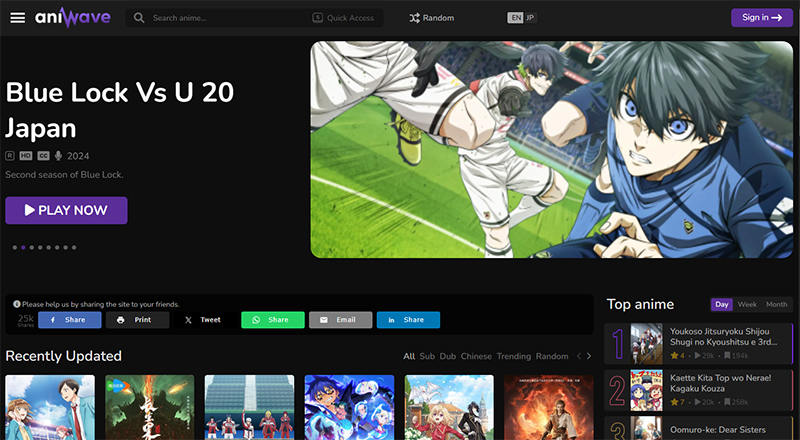The width and height of the screenshot is (800, 440).
Task: Click PLAY NOW for Blue Lock
Action: tap(66, 210)
